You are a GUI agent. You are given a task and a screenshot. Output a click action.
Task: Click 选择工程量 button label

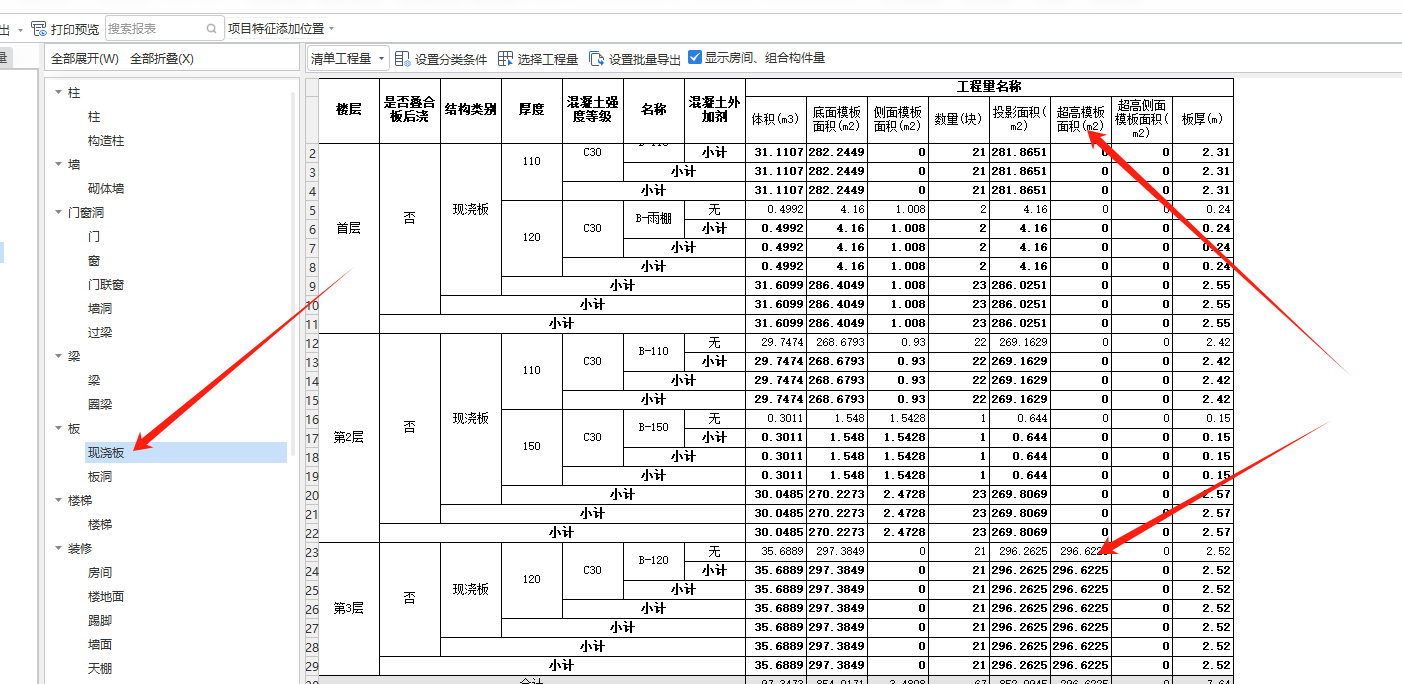tap(548, 59)
